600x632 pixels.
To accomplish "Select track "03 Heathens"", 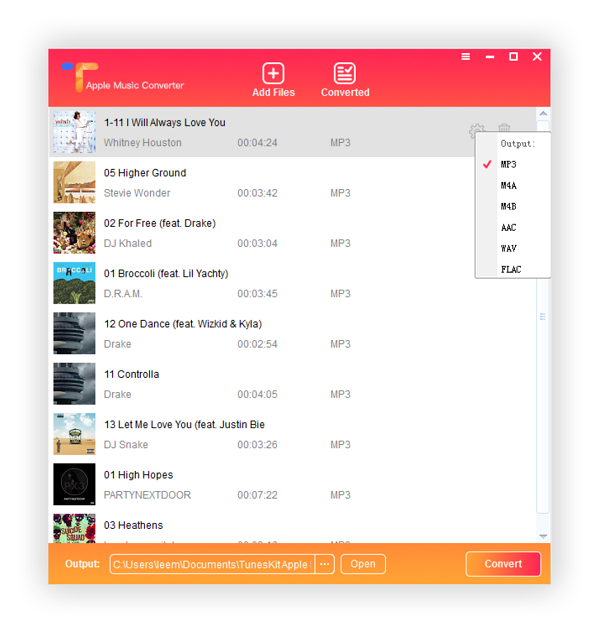I will click(x=133, y=525).
